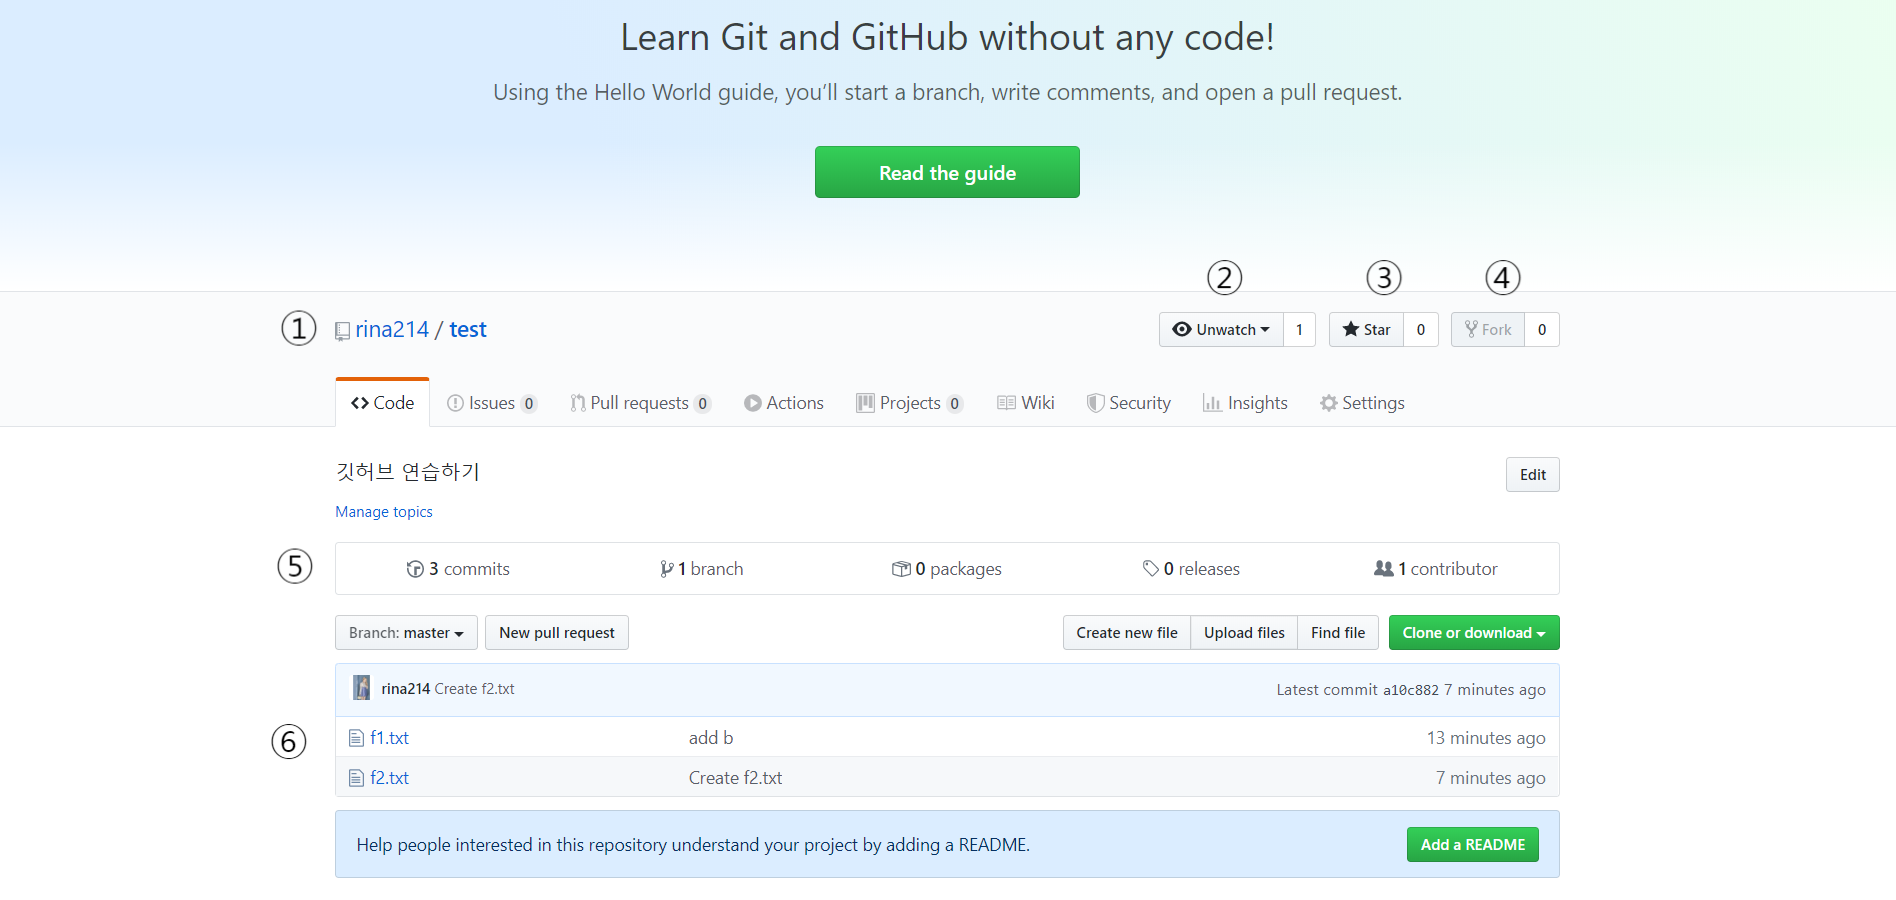Click the people icon beside 1 contributor

coord(1384,568)
